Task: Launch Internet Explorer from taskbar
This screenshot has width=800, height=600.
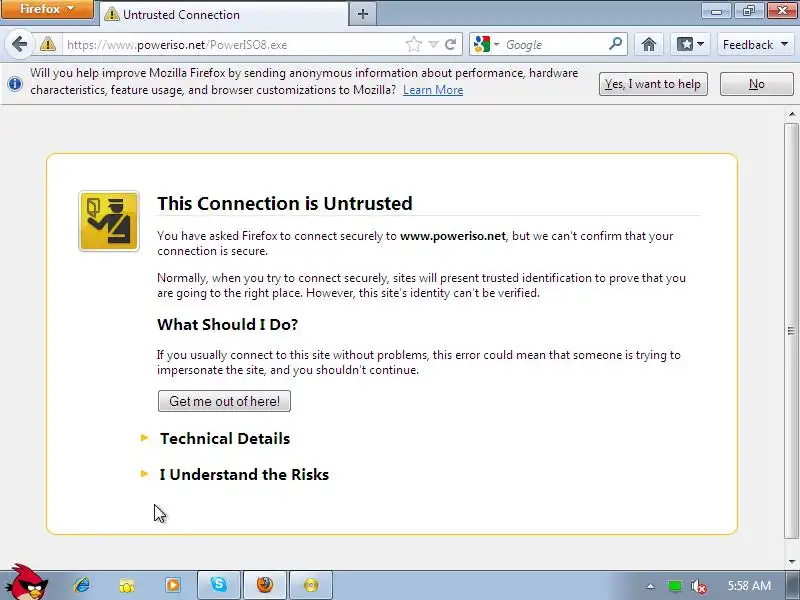Action: pyautogui.click(x=82, y=585)
